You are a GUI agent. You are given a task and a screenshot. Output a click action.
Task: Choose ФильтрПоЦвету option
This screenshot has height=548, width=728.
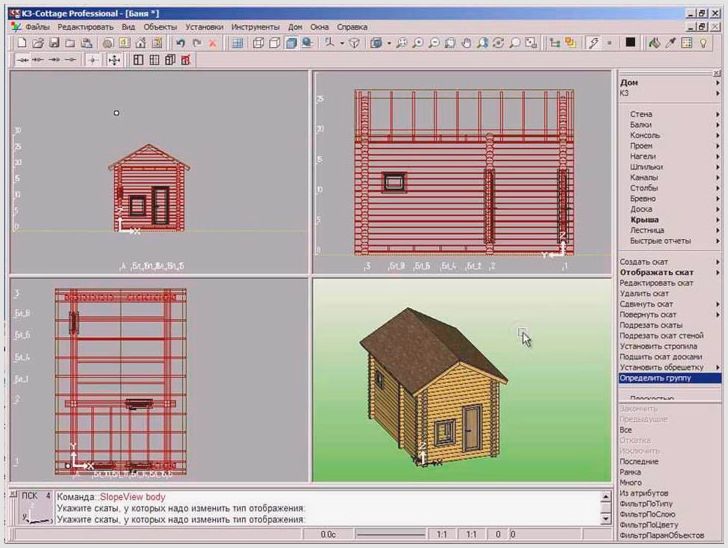649,525
